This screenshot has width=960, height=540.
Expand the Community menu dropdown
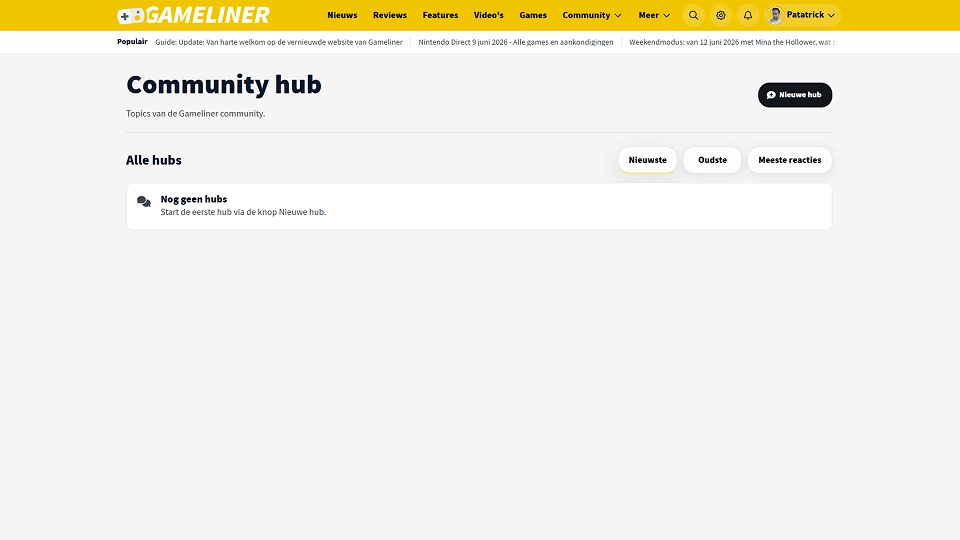click(591, 15)
